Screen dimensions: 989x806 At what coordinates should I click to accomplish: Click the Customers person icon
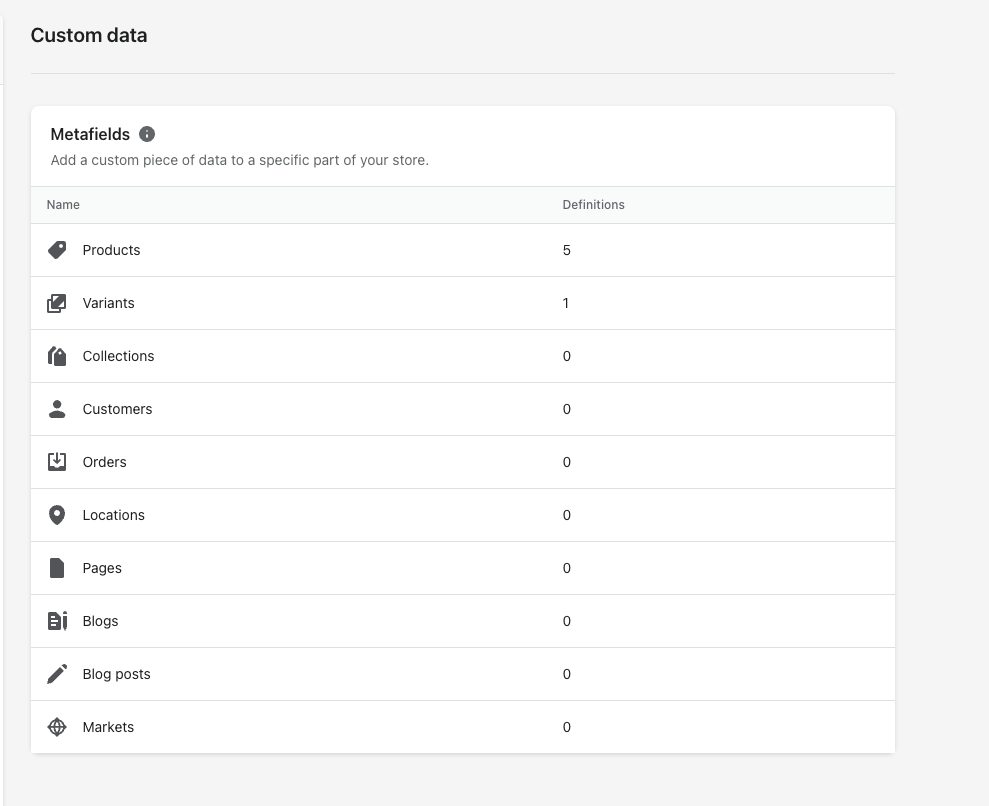click(57, 409)
